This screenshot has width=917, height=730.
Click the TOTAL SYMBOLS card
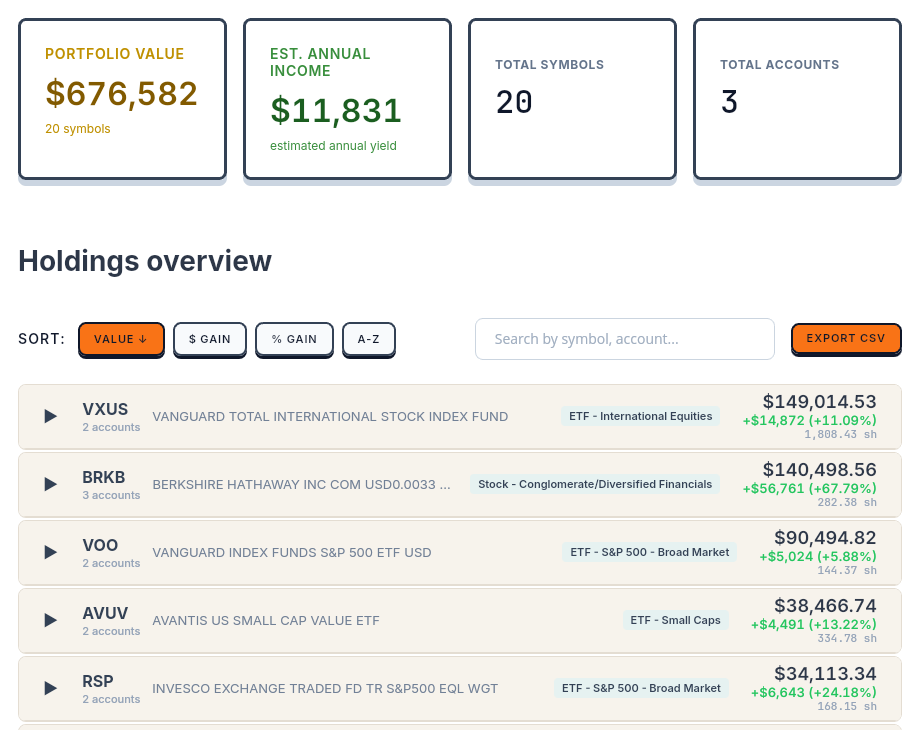point(572,98)
